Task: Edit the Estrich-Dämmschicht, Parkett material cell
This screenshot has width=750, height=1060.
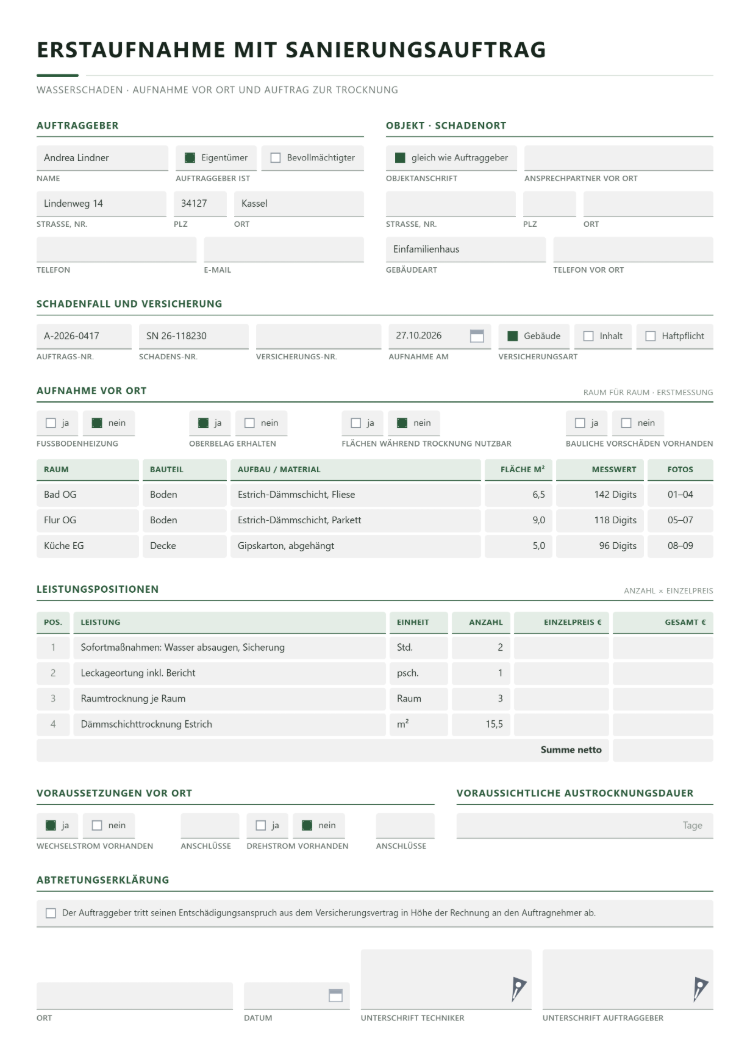Action: coord(356,521)
